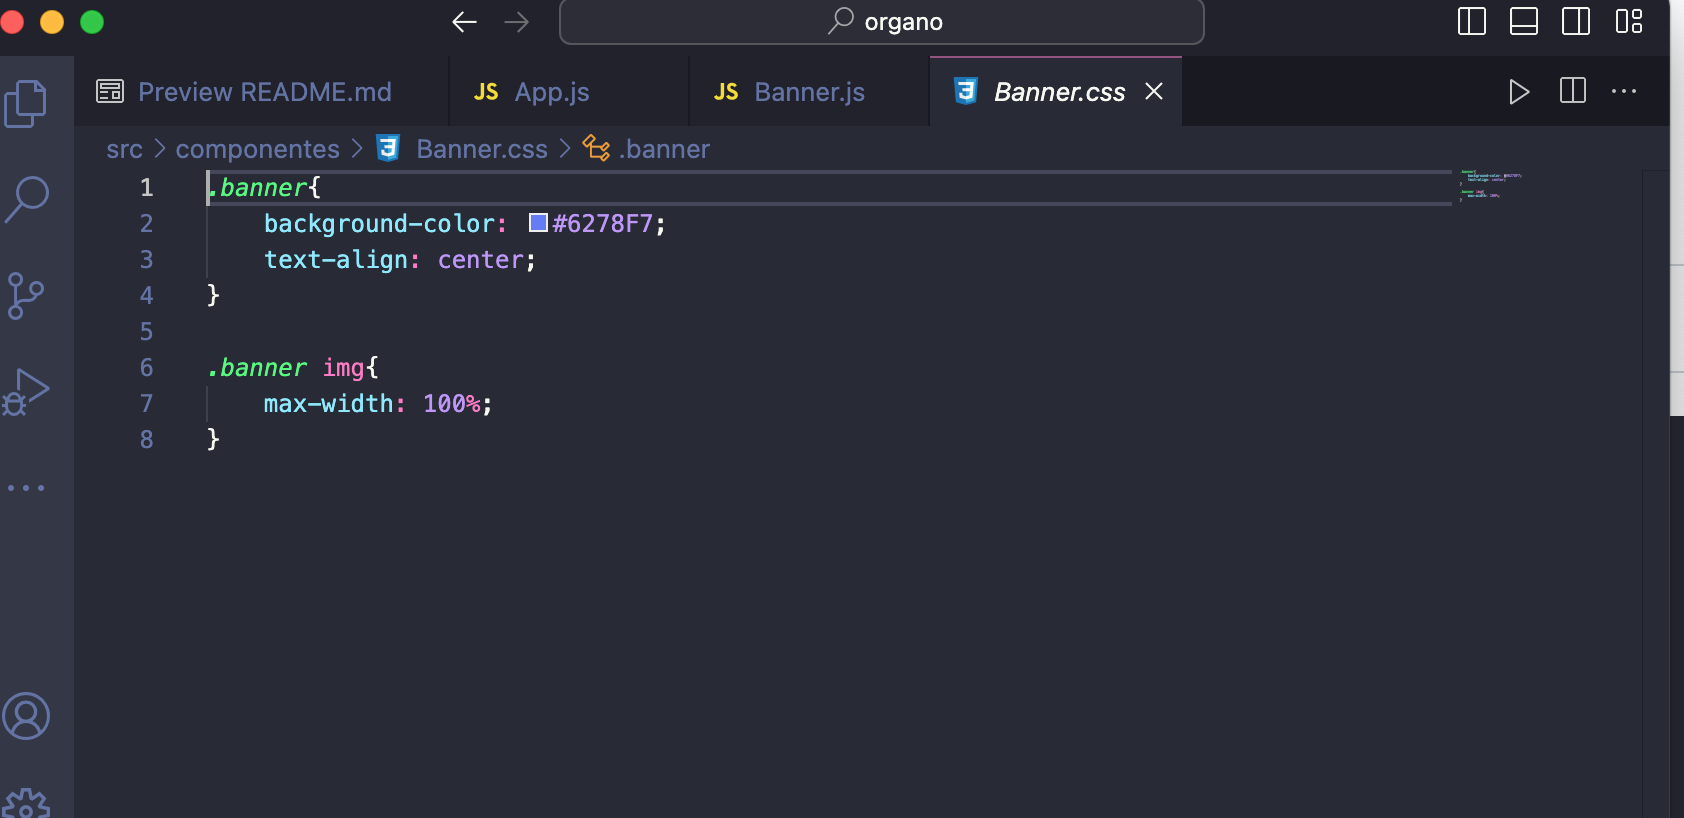1684x818 pixels.
Task: Click the background-color property text
Action: point(379,224)
